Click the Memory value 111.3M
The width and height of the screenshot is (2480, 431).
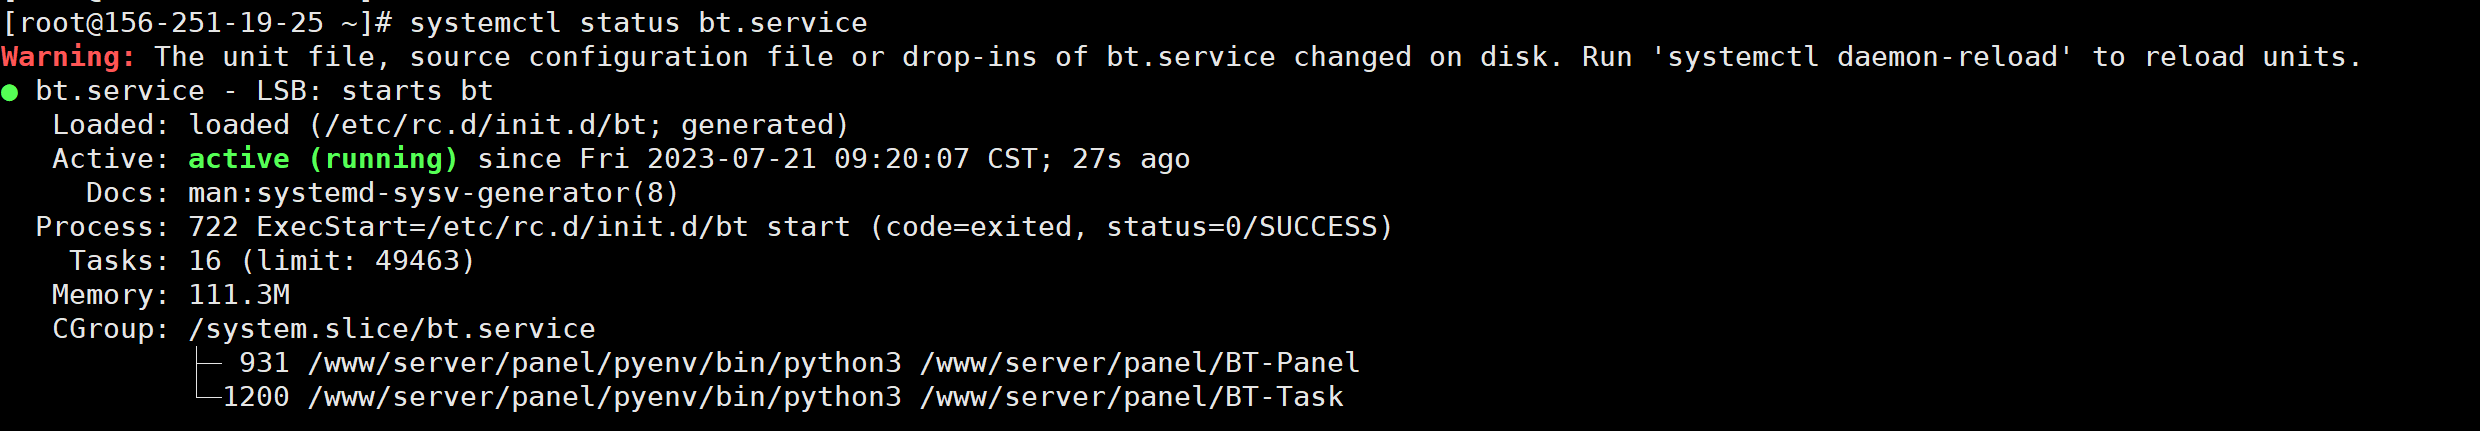click(x=239, y=295)
